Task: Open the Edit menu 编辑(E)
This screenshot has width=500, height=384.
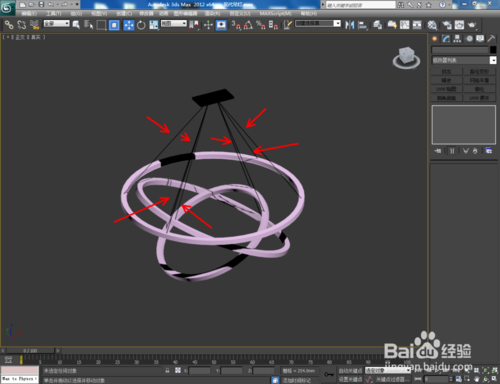Action: pyautogui.click(x=29, y=13)
